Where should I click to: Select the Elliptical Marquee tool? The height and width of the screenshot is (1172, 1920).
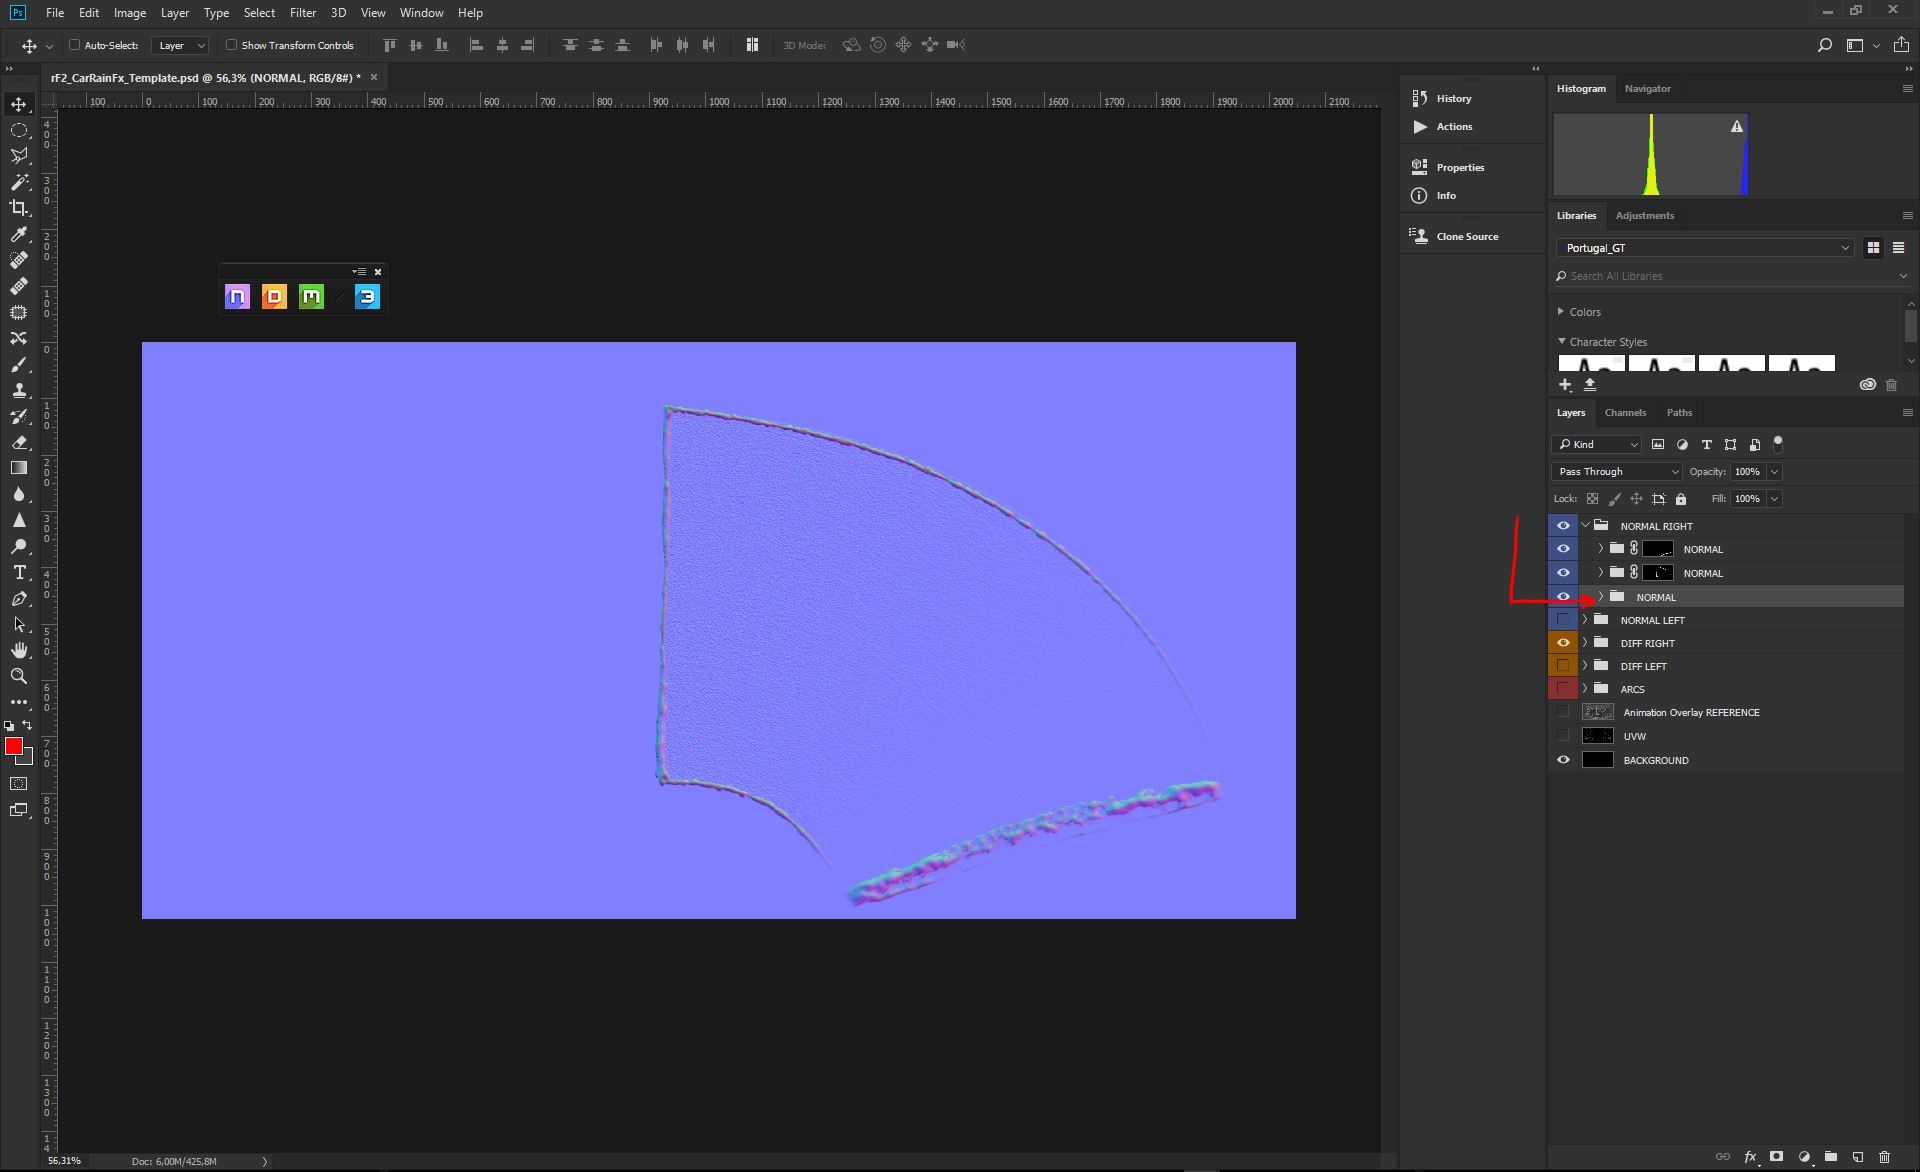[19, 130]
